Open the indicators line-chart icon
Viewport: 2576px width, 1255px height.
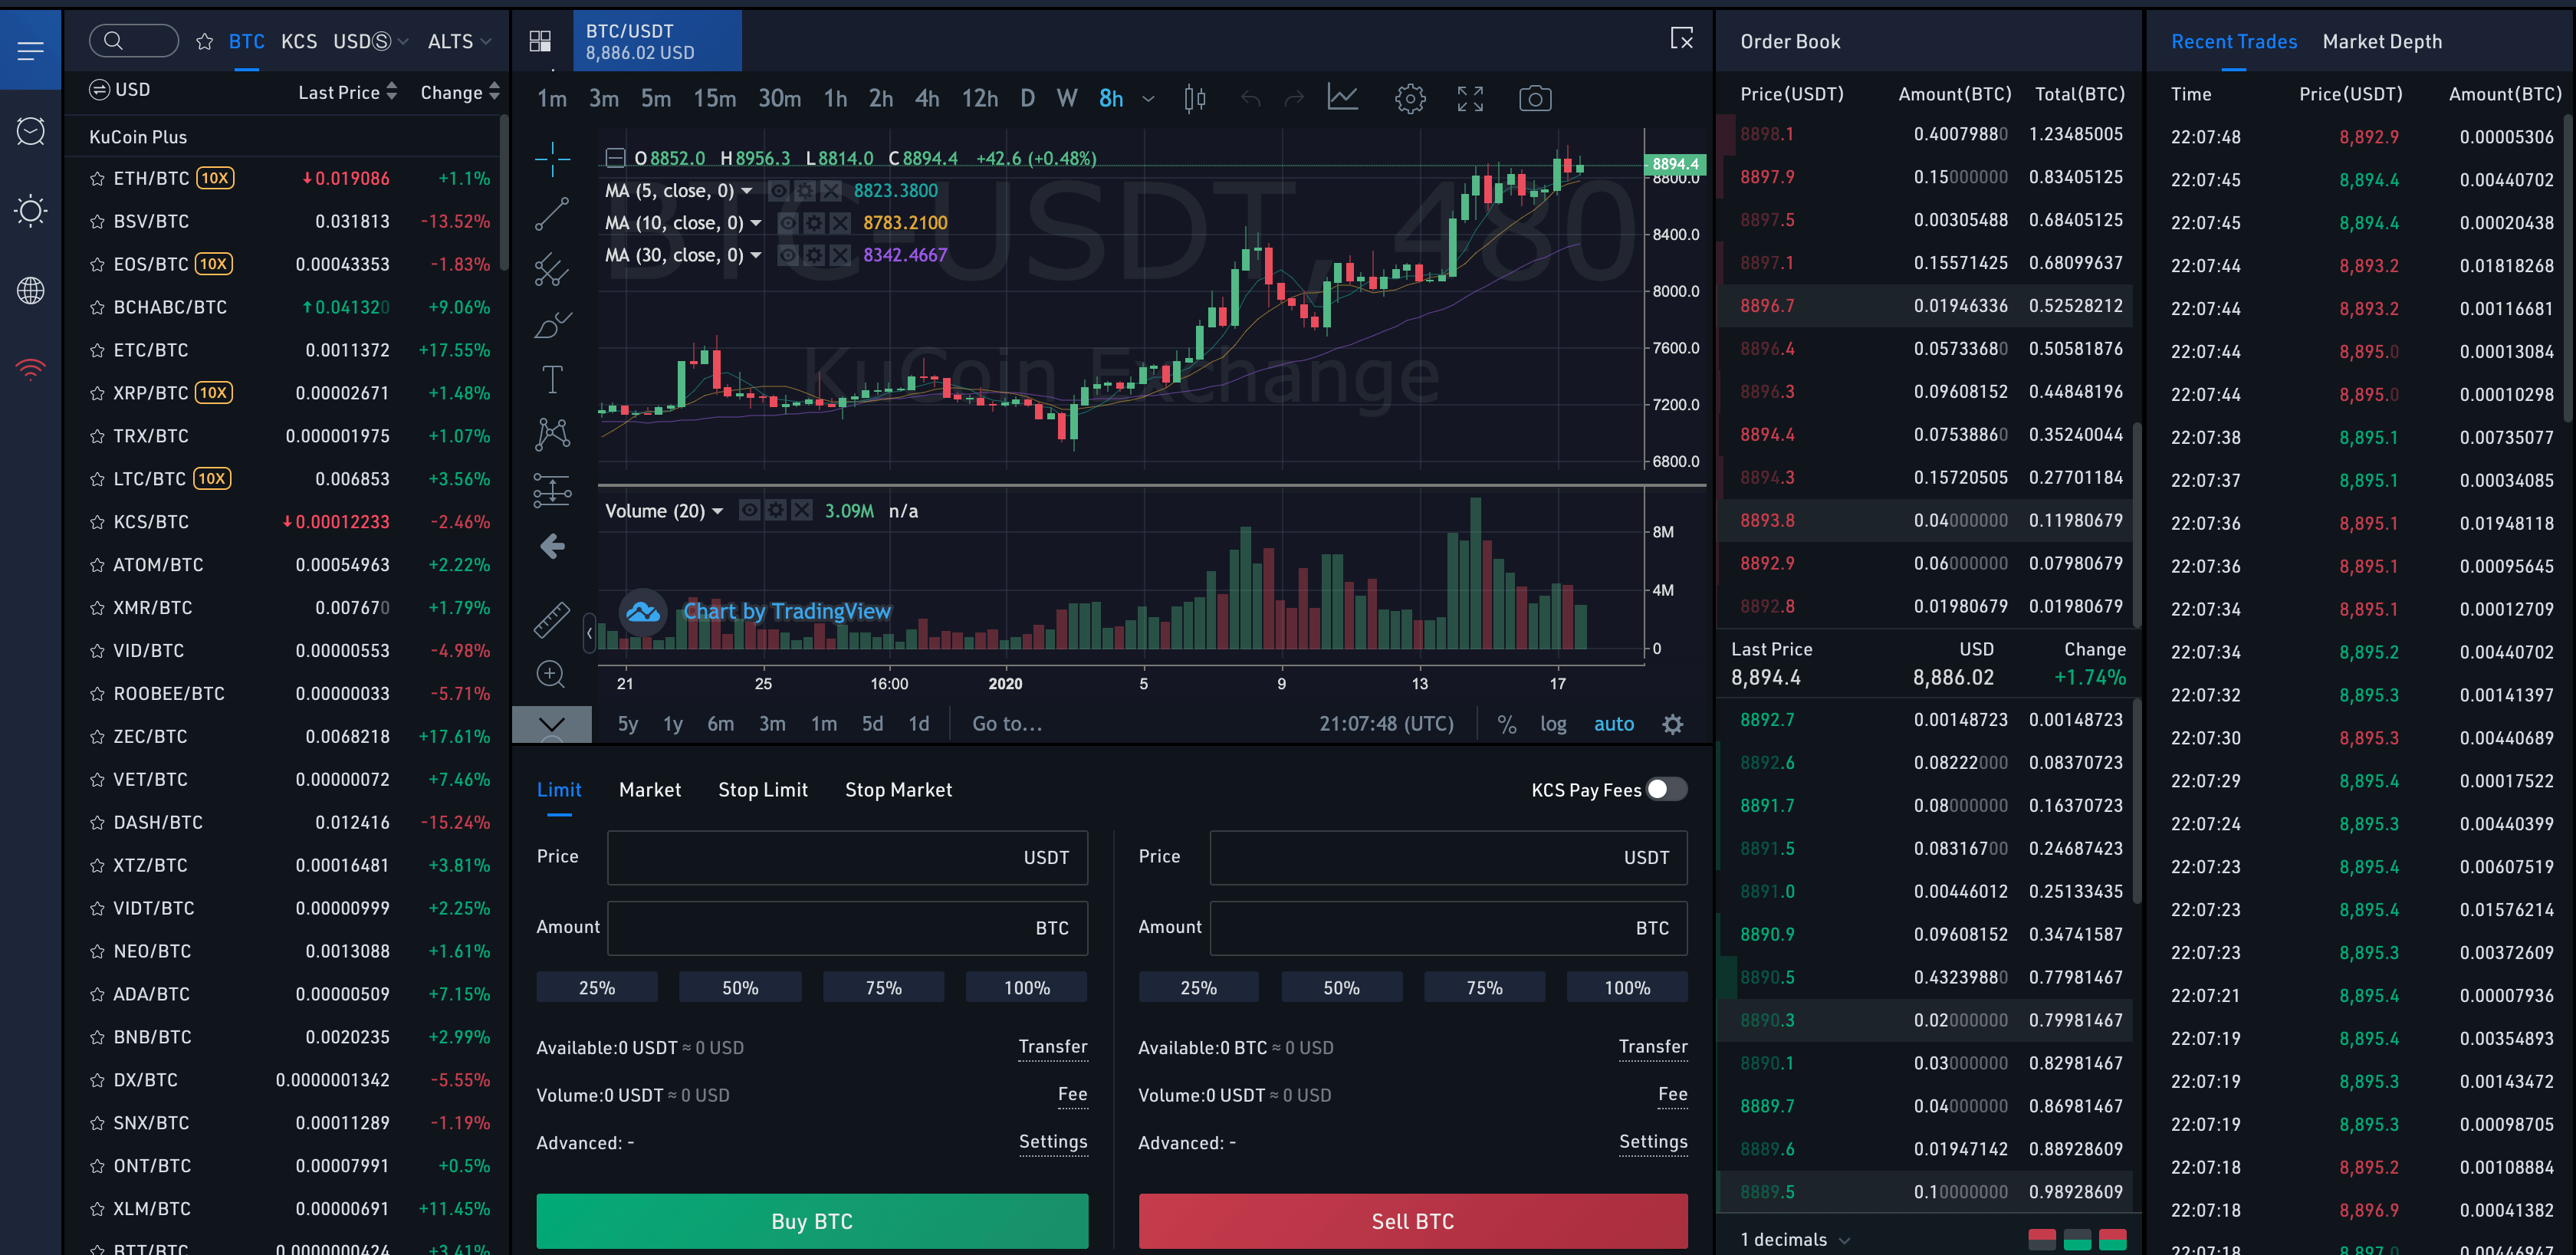pyautogui.click(x=1342, y=98)
